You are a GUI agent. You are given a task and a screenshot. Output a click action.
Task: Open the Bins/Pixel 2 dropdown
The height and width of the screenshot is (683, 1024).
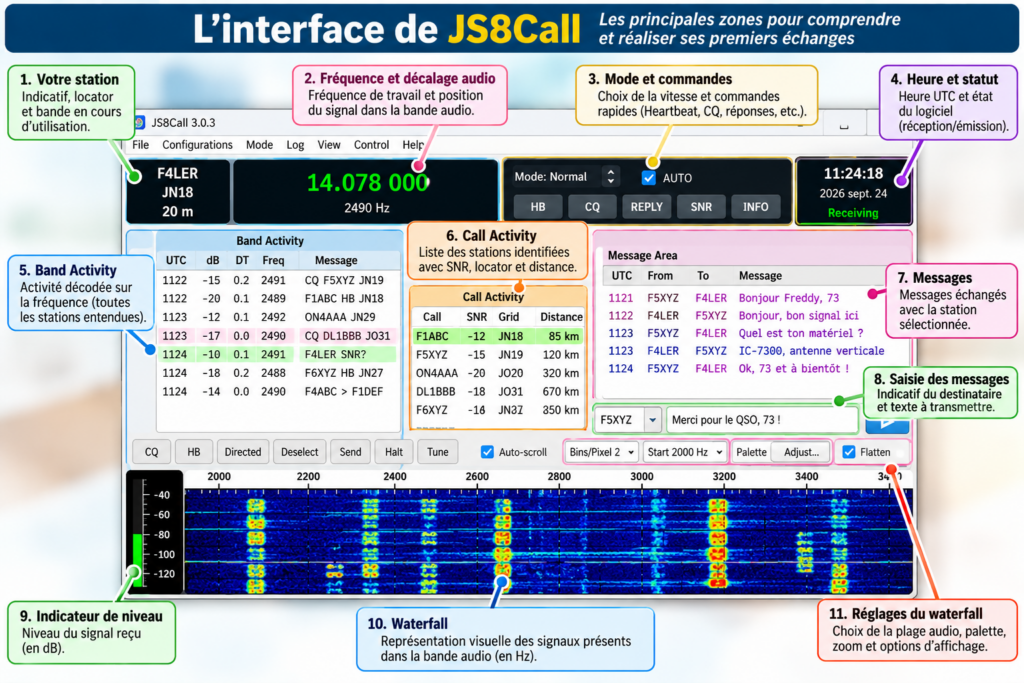click(x=601, y=452)
